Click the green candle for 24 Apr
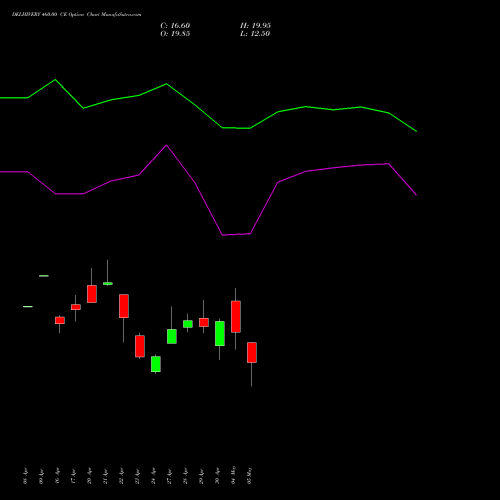 (x=156, y=364)
